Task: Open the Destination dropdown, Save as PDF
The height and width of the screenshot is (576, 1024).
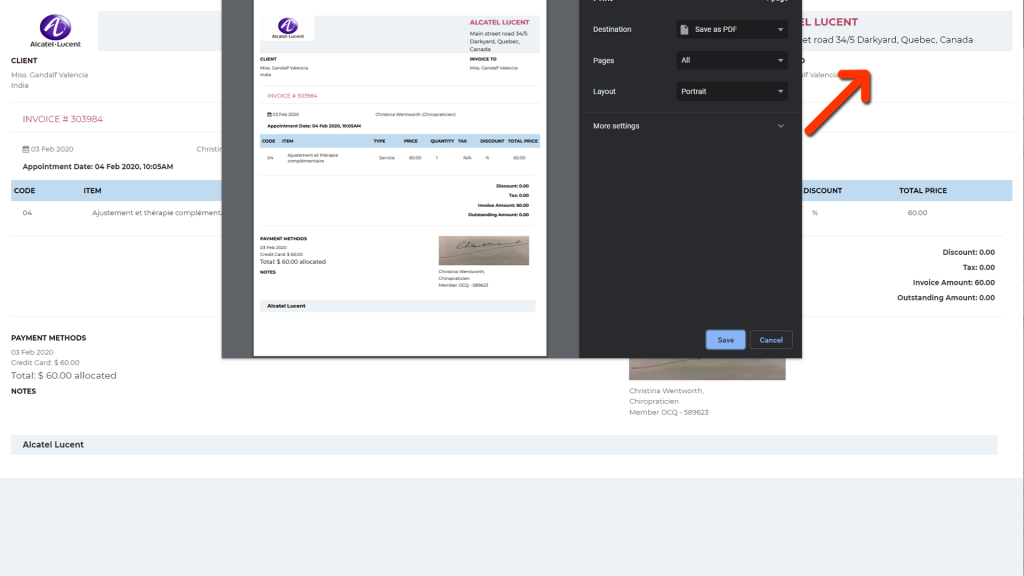Action: (731, 29)
